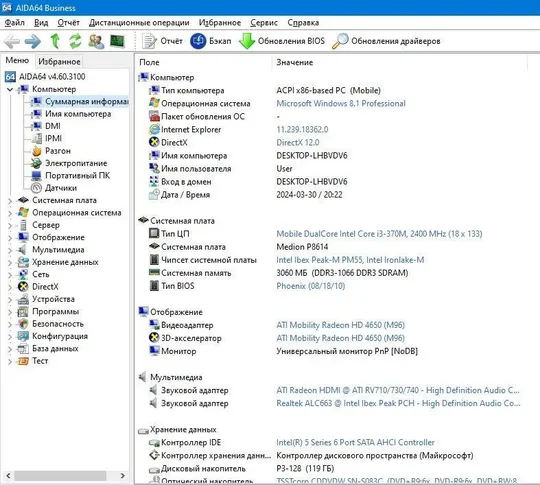Click the Программы icon in tree
540x485 pixels.
[x=23, y=312]
